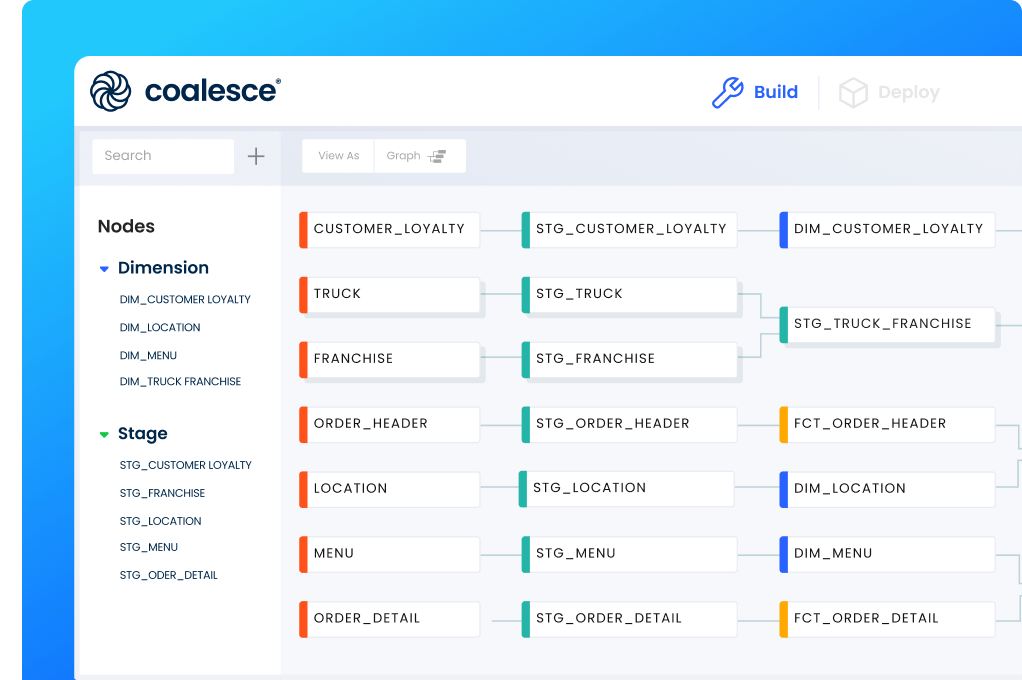Select DIM_LOCATION in the sidebar list

[x=160, y=327]
